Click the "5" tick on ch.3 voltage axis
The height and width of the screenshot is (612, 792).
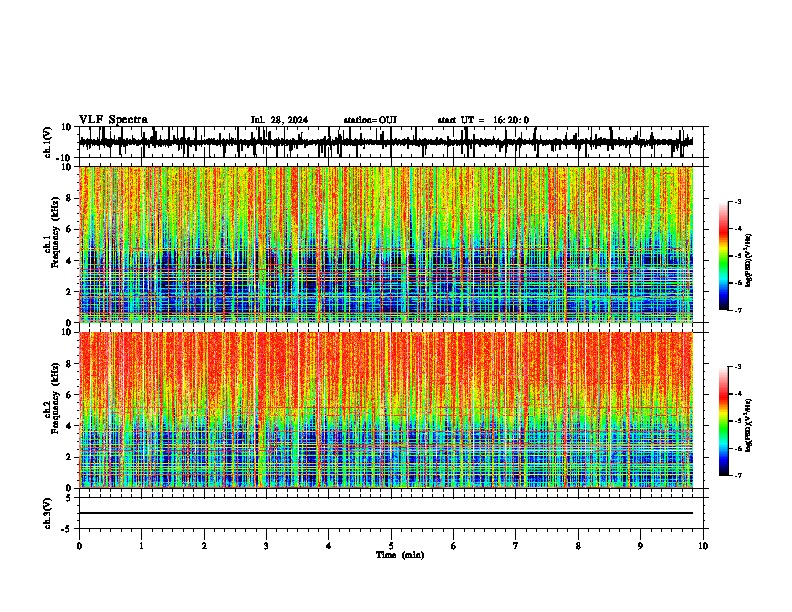tap(69, 497)
